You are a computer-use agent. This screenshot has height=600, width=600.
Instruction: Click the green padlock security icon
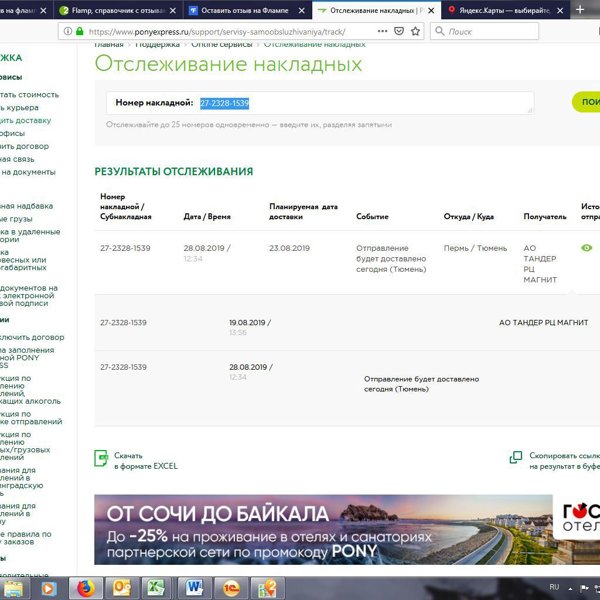point(80,31)
